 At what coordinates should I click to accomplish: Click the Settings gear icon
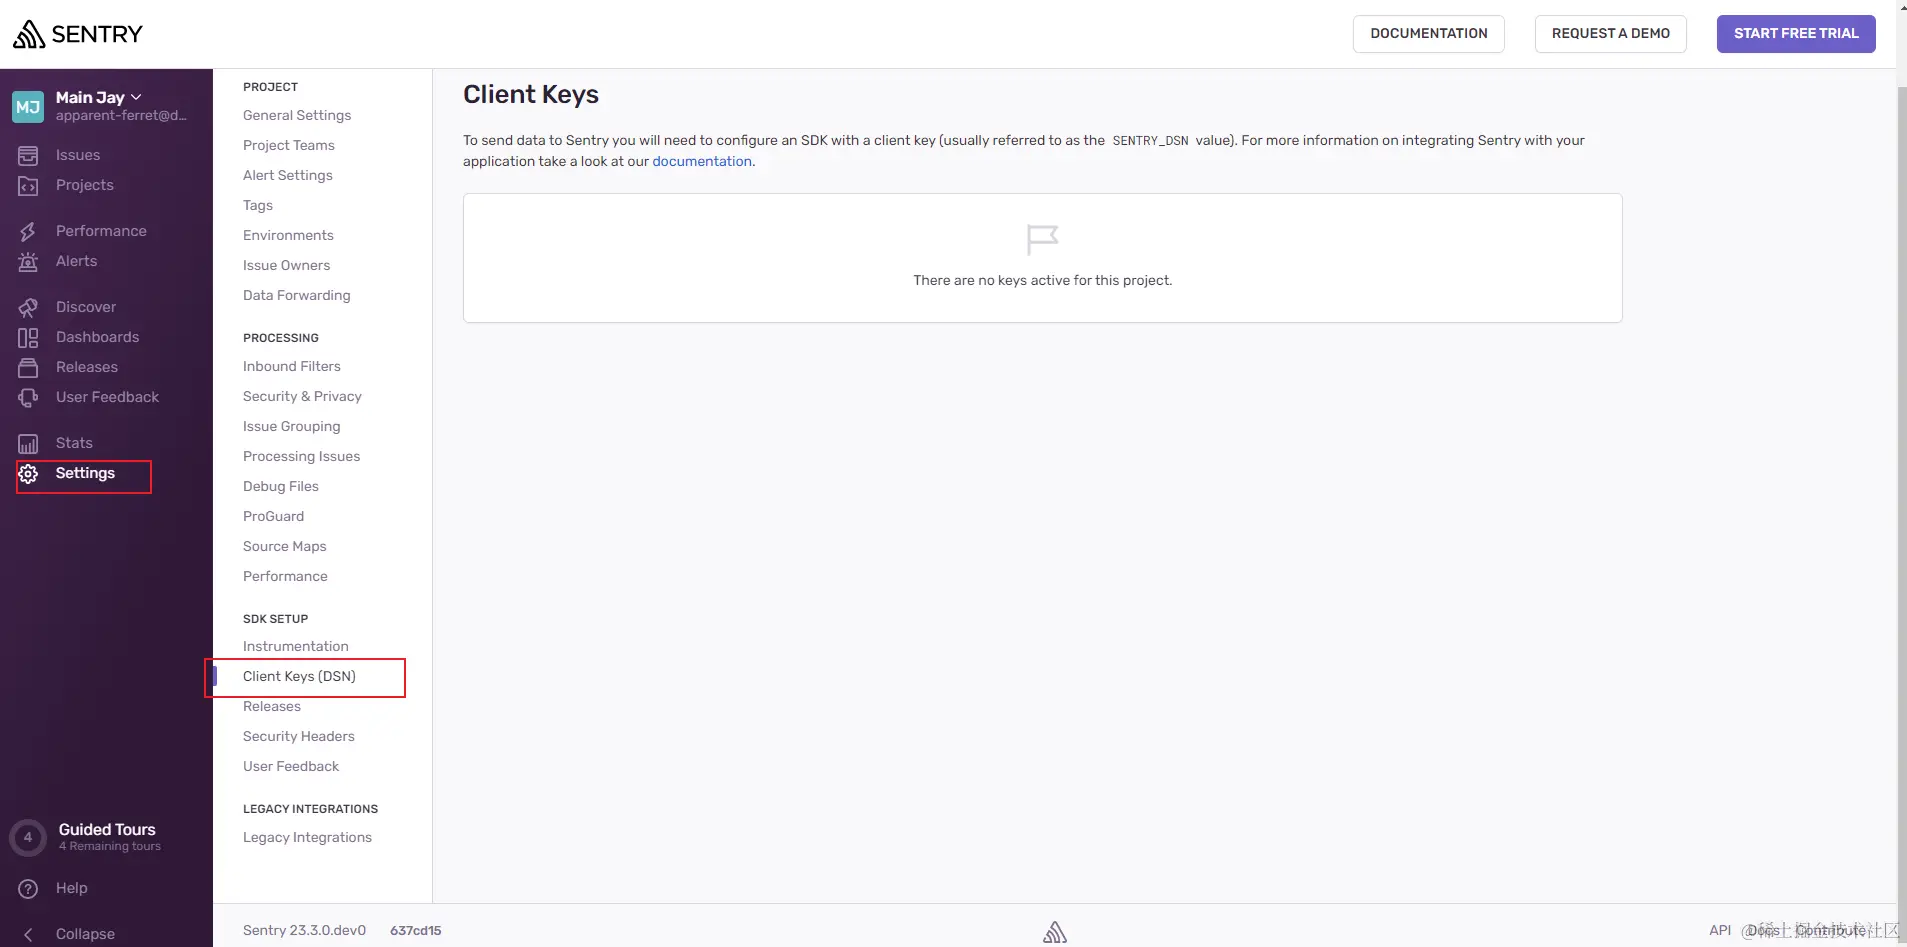click(28, 474)
